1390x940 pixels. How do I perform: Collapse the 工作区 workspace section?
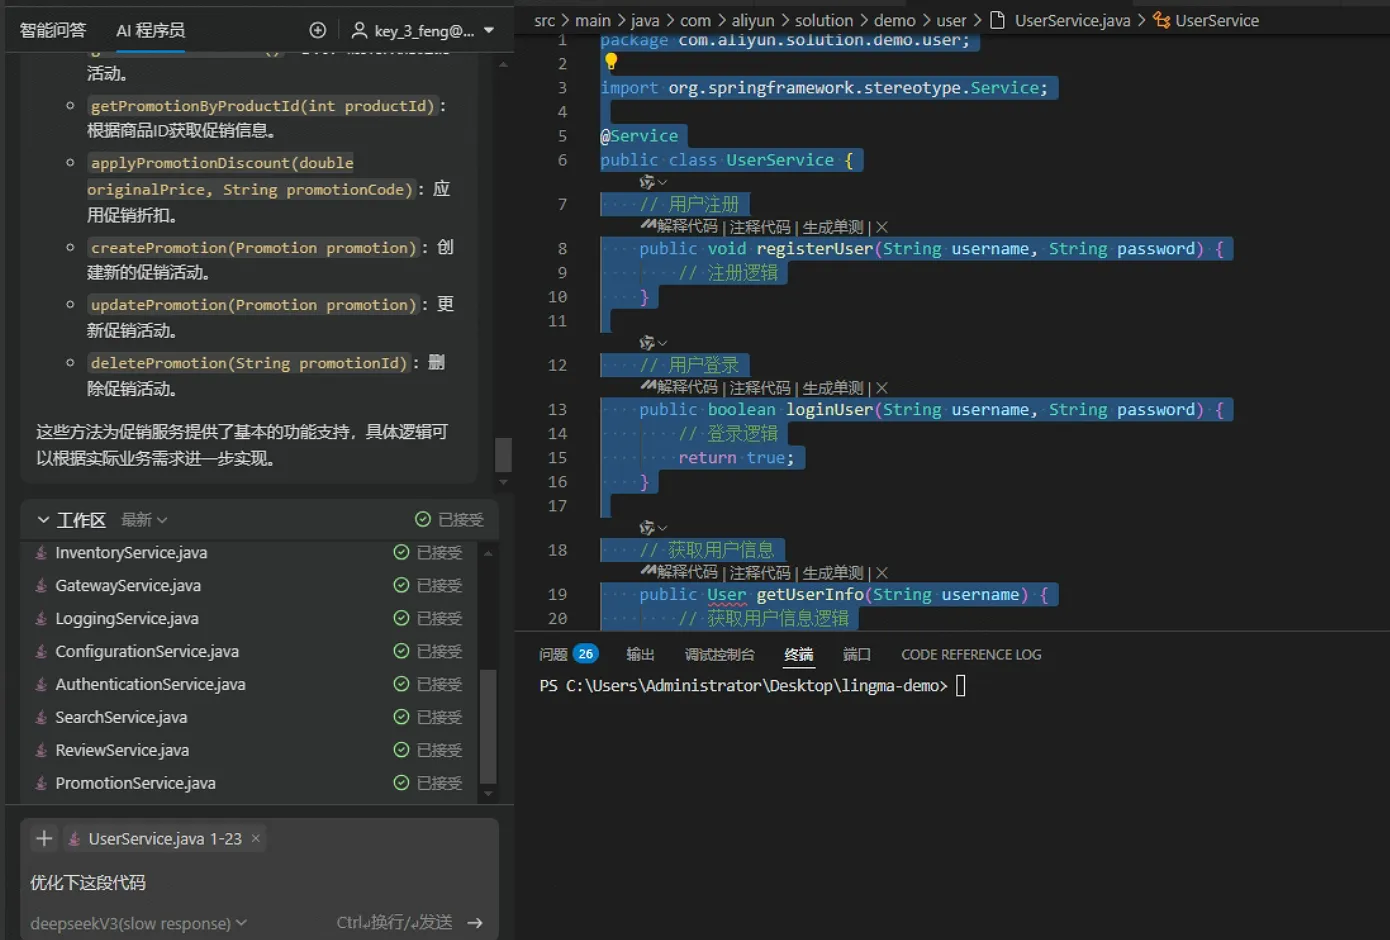point(44,520)
